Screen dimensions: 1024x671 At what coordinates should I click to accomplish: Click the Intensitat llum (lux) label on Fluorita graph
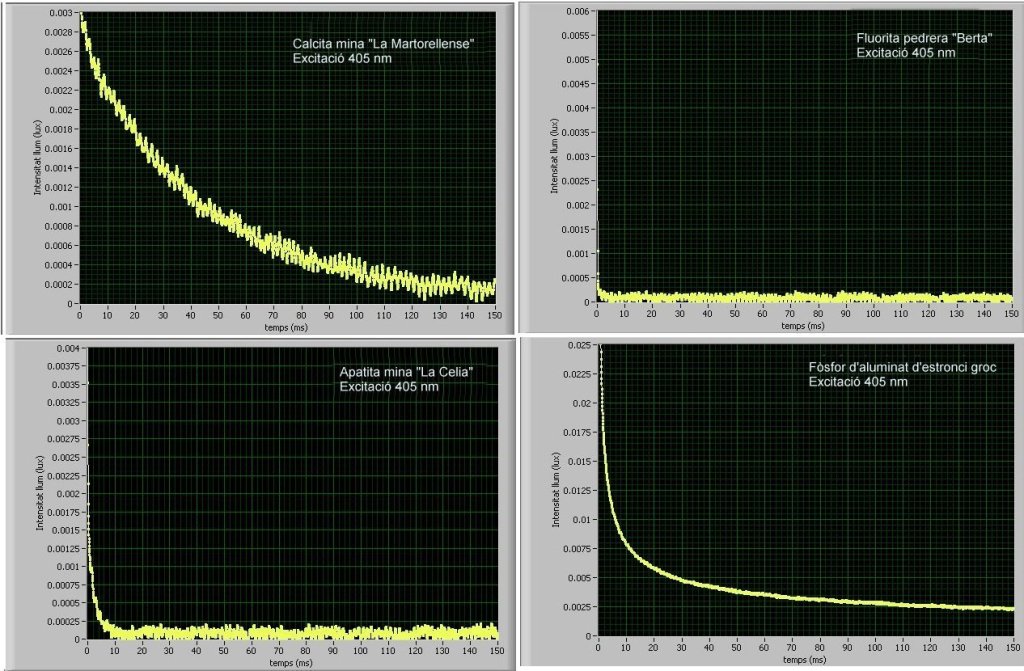click(554, 156)
